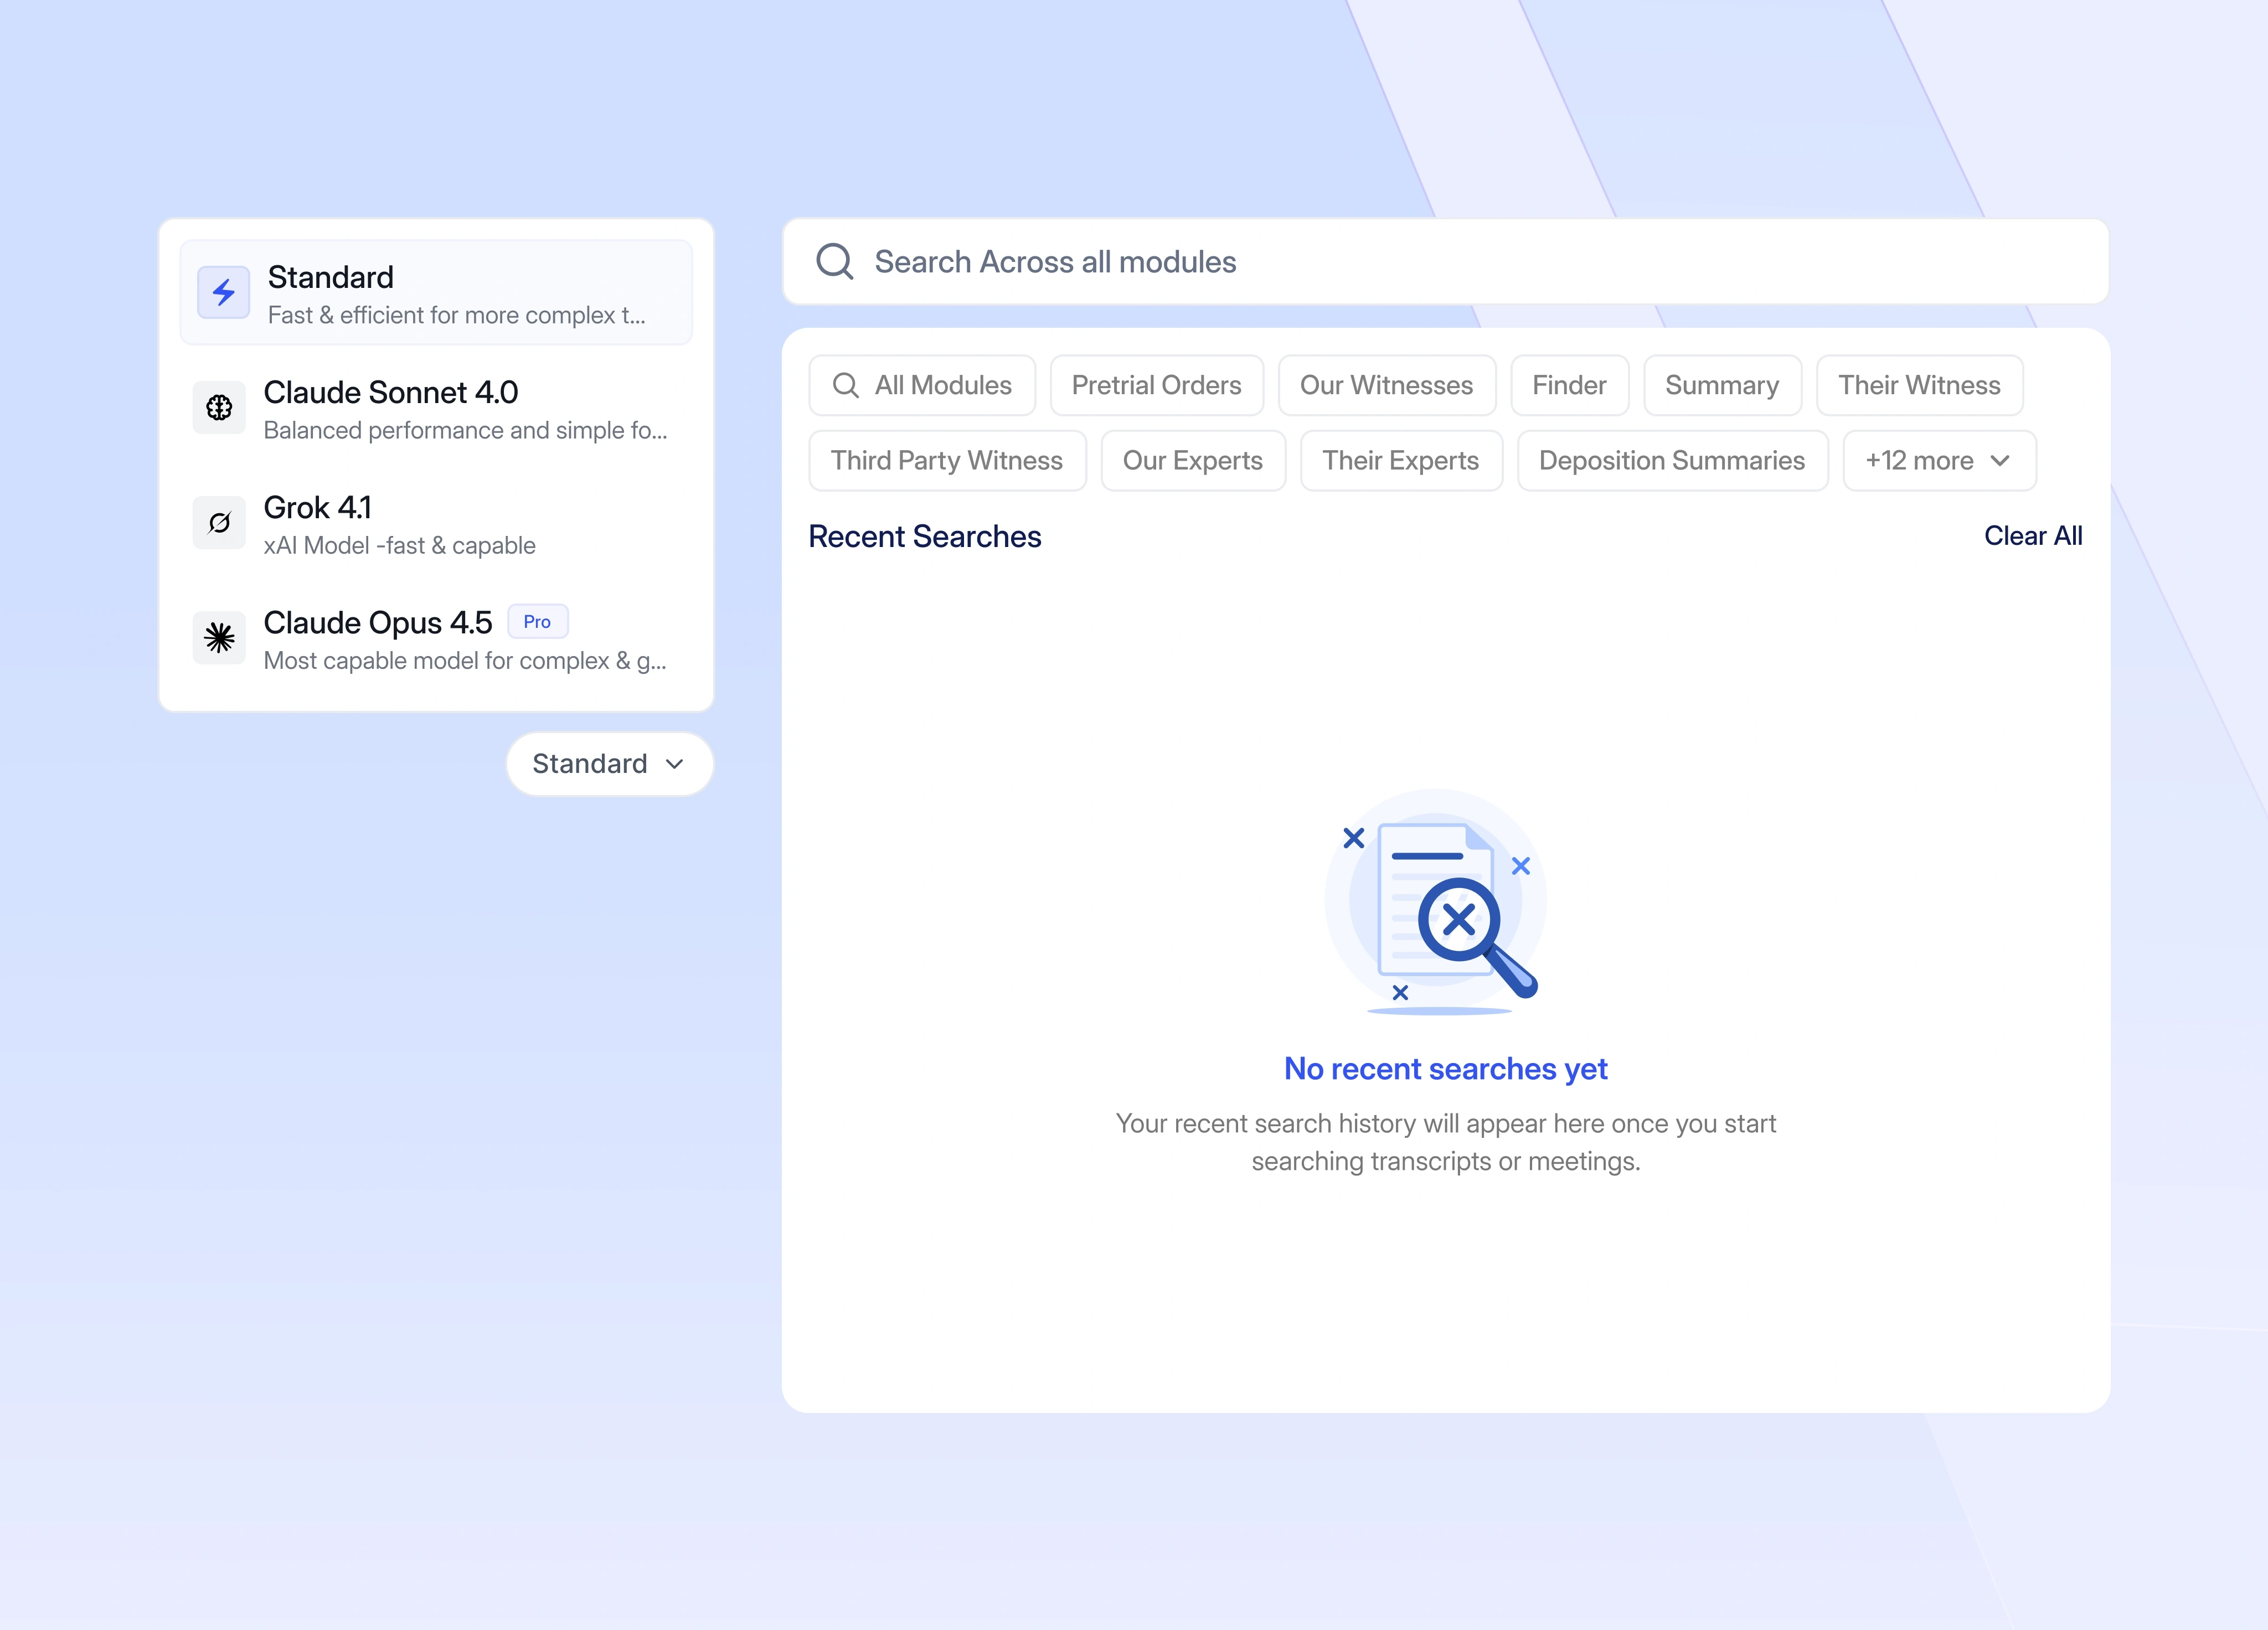Screen dimensions: 2268x1630
Task: Filter by All Modules
Action: click(x=922, y=386)
